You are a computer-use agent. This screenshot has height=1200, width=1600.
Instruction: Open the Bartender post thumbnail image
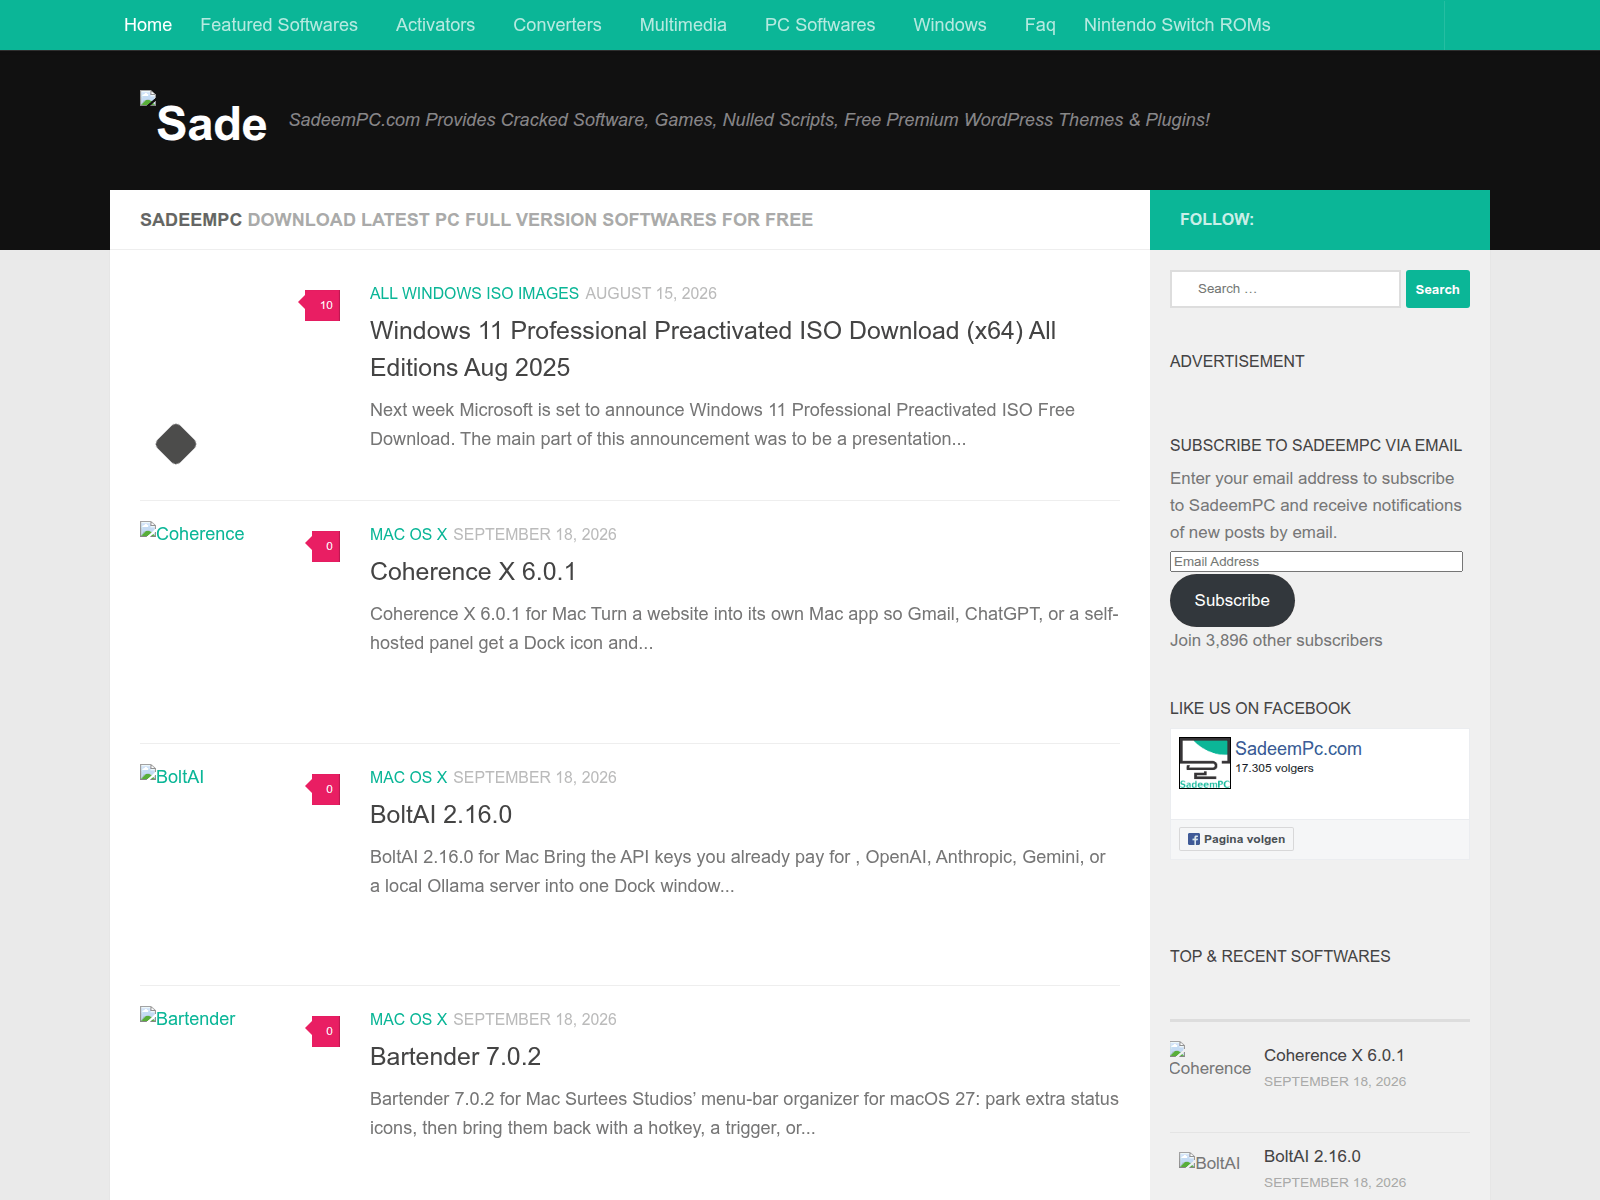tap(188, 1018)
